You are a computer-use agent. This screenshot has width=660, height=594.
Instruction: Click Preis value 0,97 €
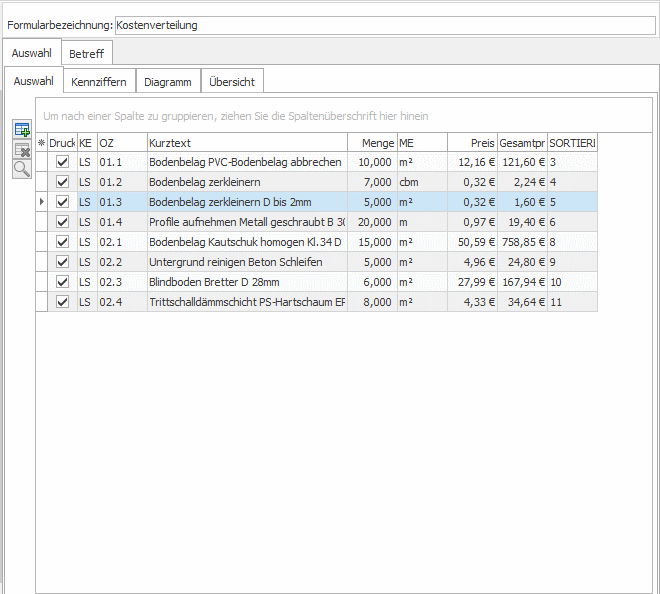472,222
